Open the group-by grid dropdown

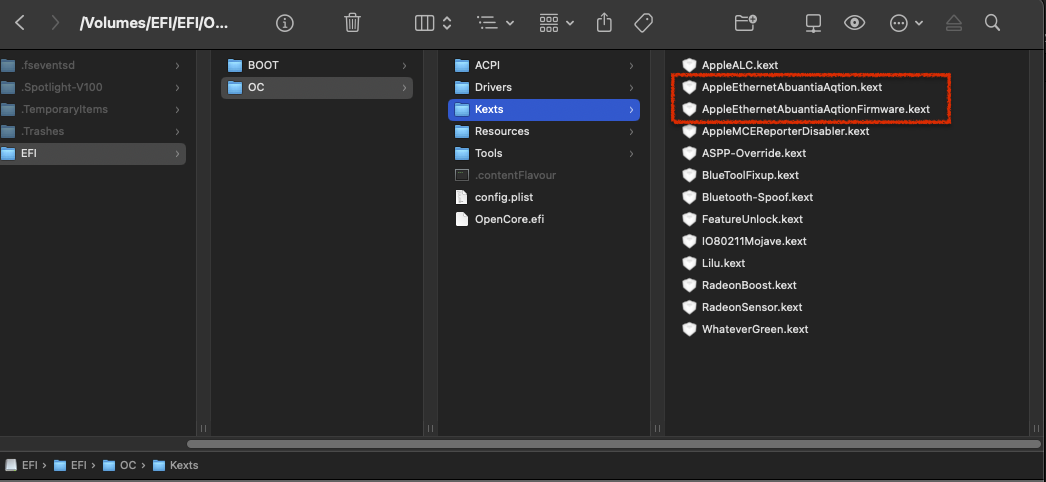[x=556, y=23]
